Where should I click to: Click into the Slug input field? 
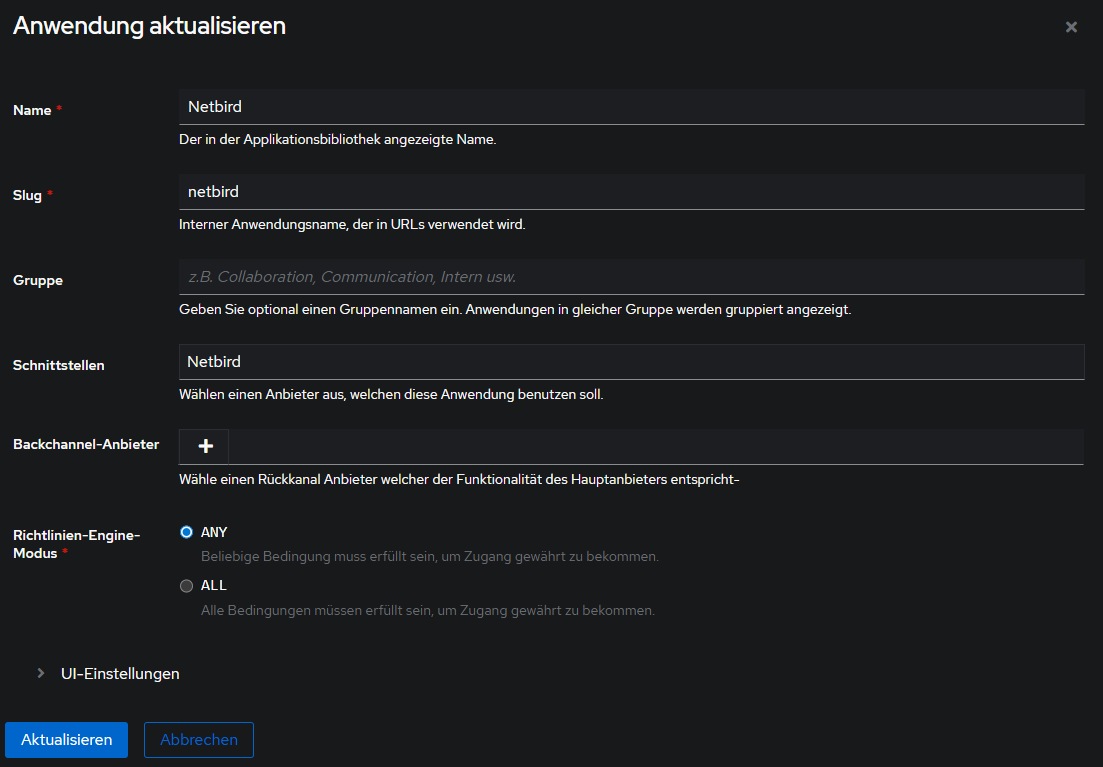click(x=631, y=192)
